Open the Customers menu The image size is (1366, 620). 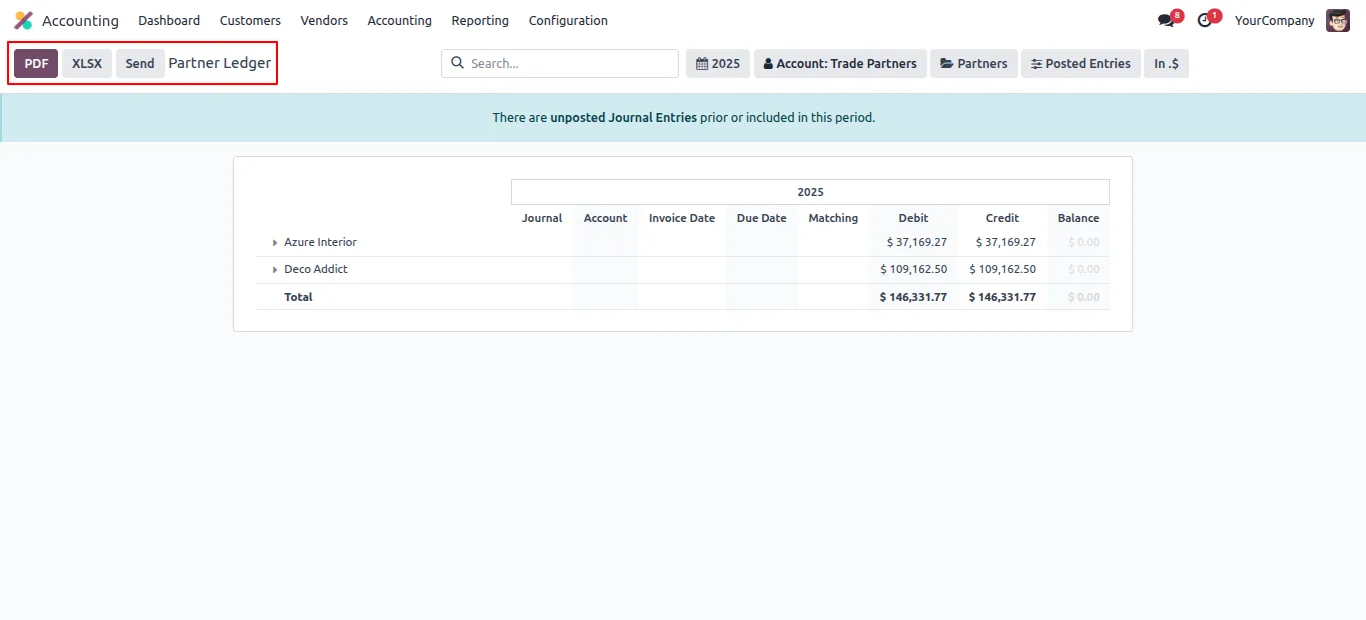coord(250,20)
